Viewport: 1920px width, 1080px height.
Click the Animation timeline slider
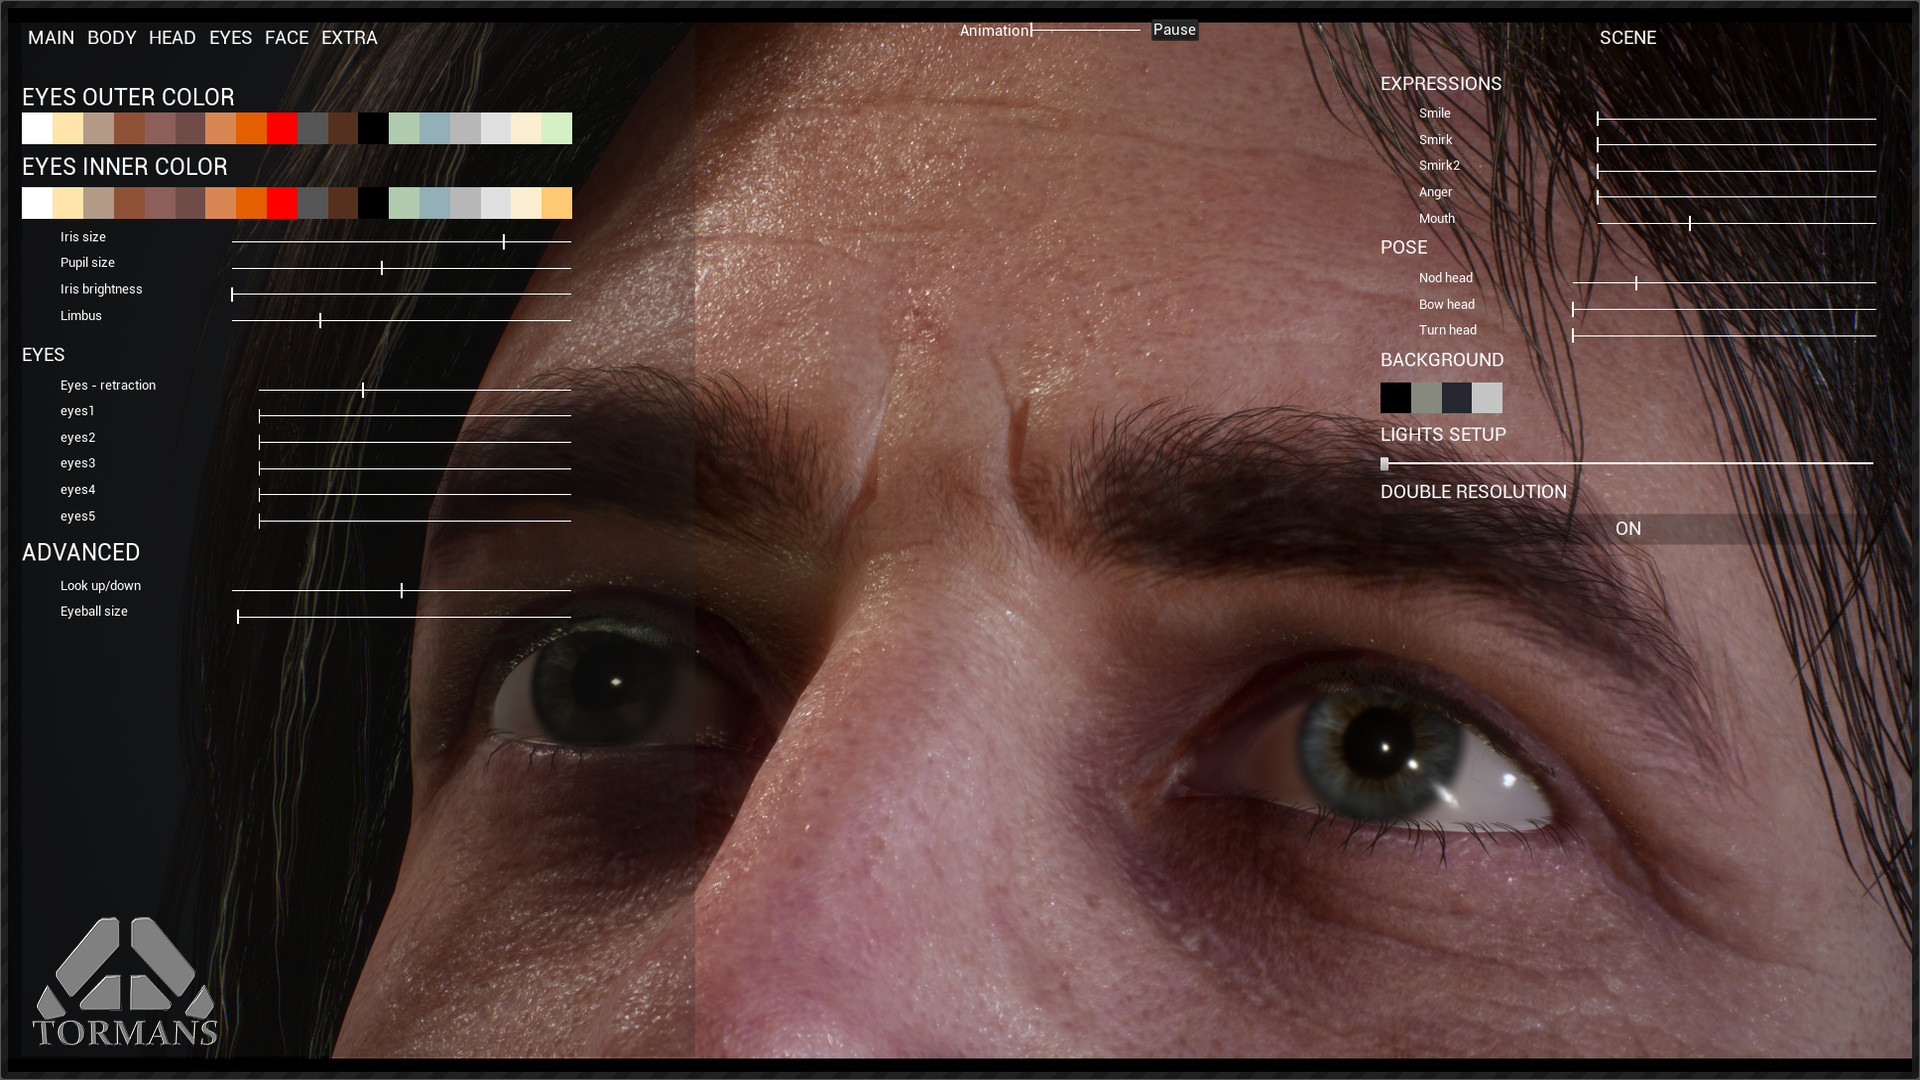pyautogui.click(x=1030, y=31)
